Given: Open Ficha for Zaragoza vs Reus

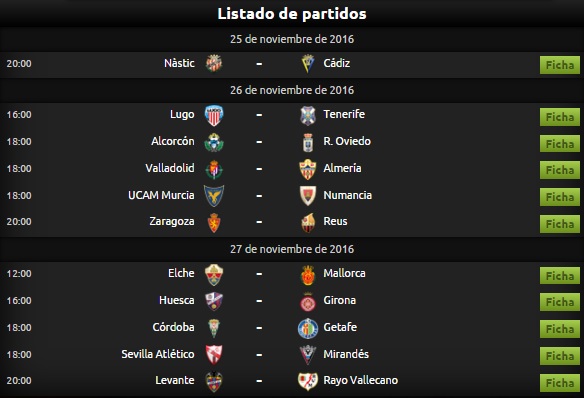Looking at the screenshot, I should 560,224.
